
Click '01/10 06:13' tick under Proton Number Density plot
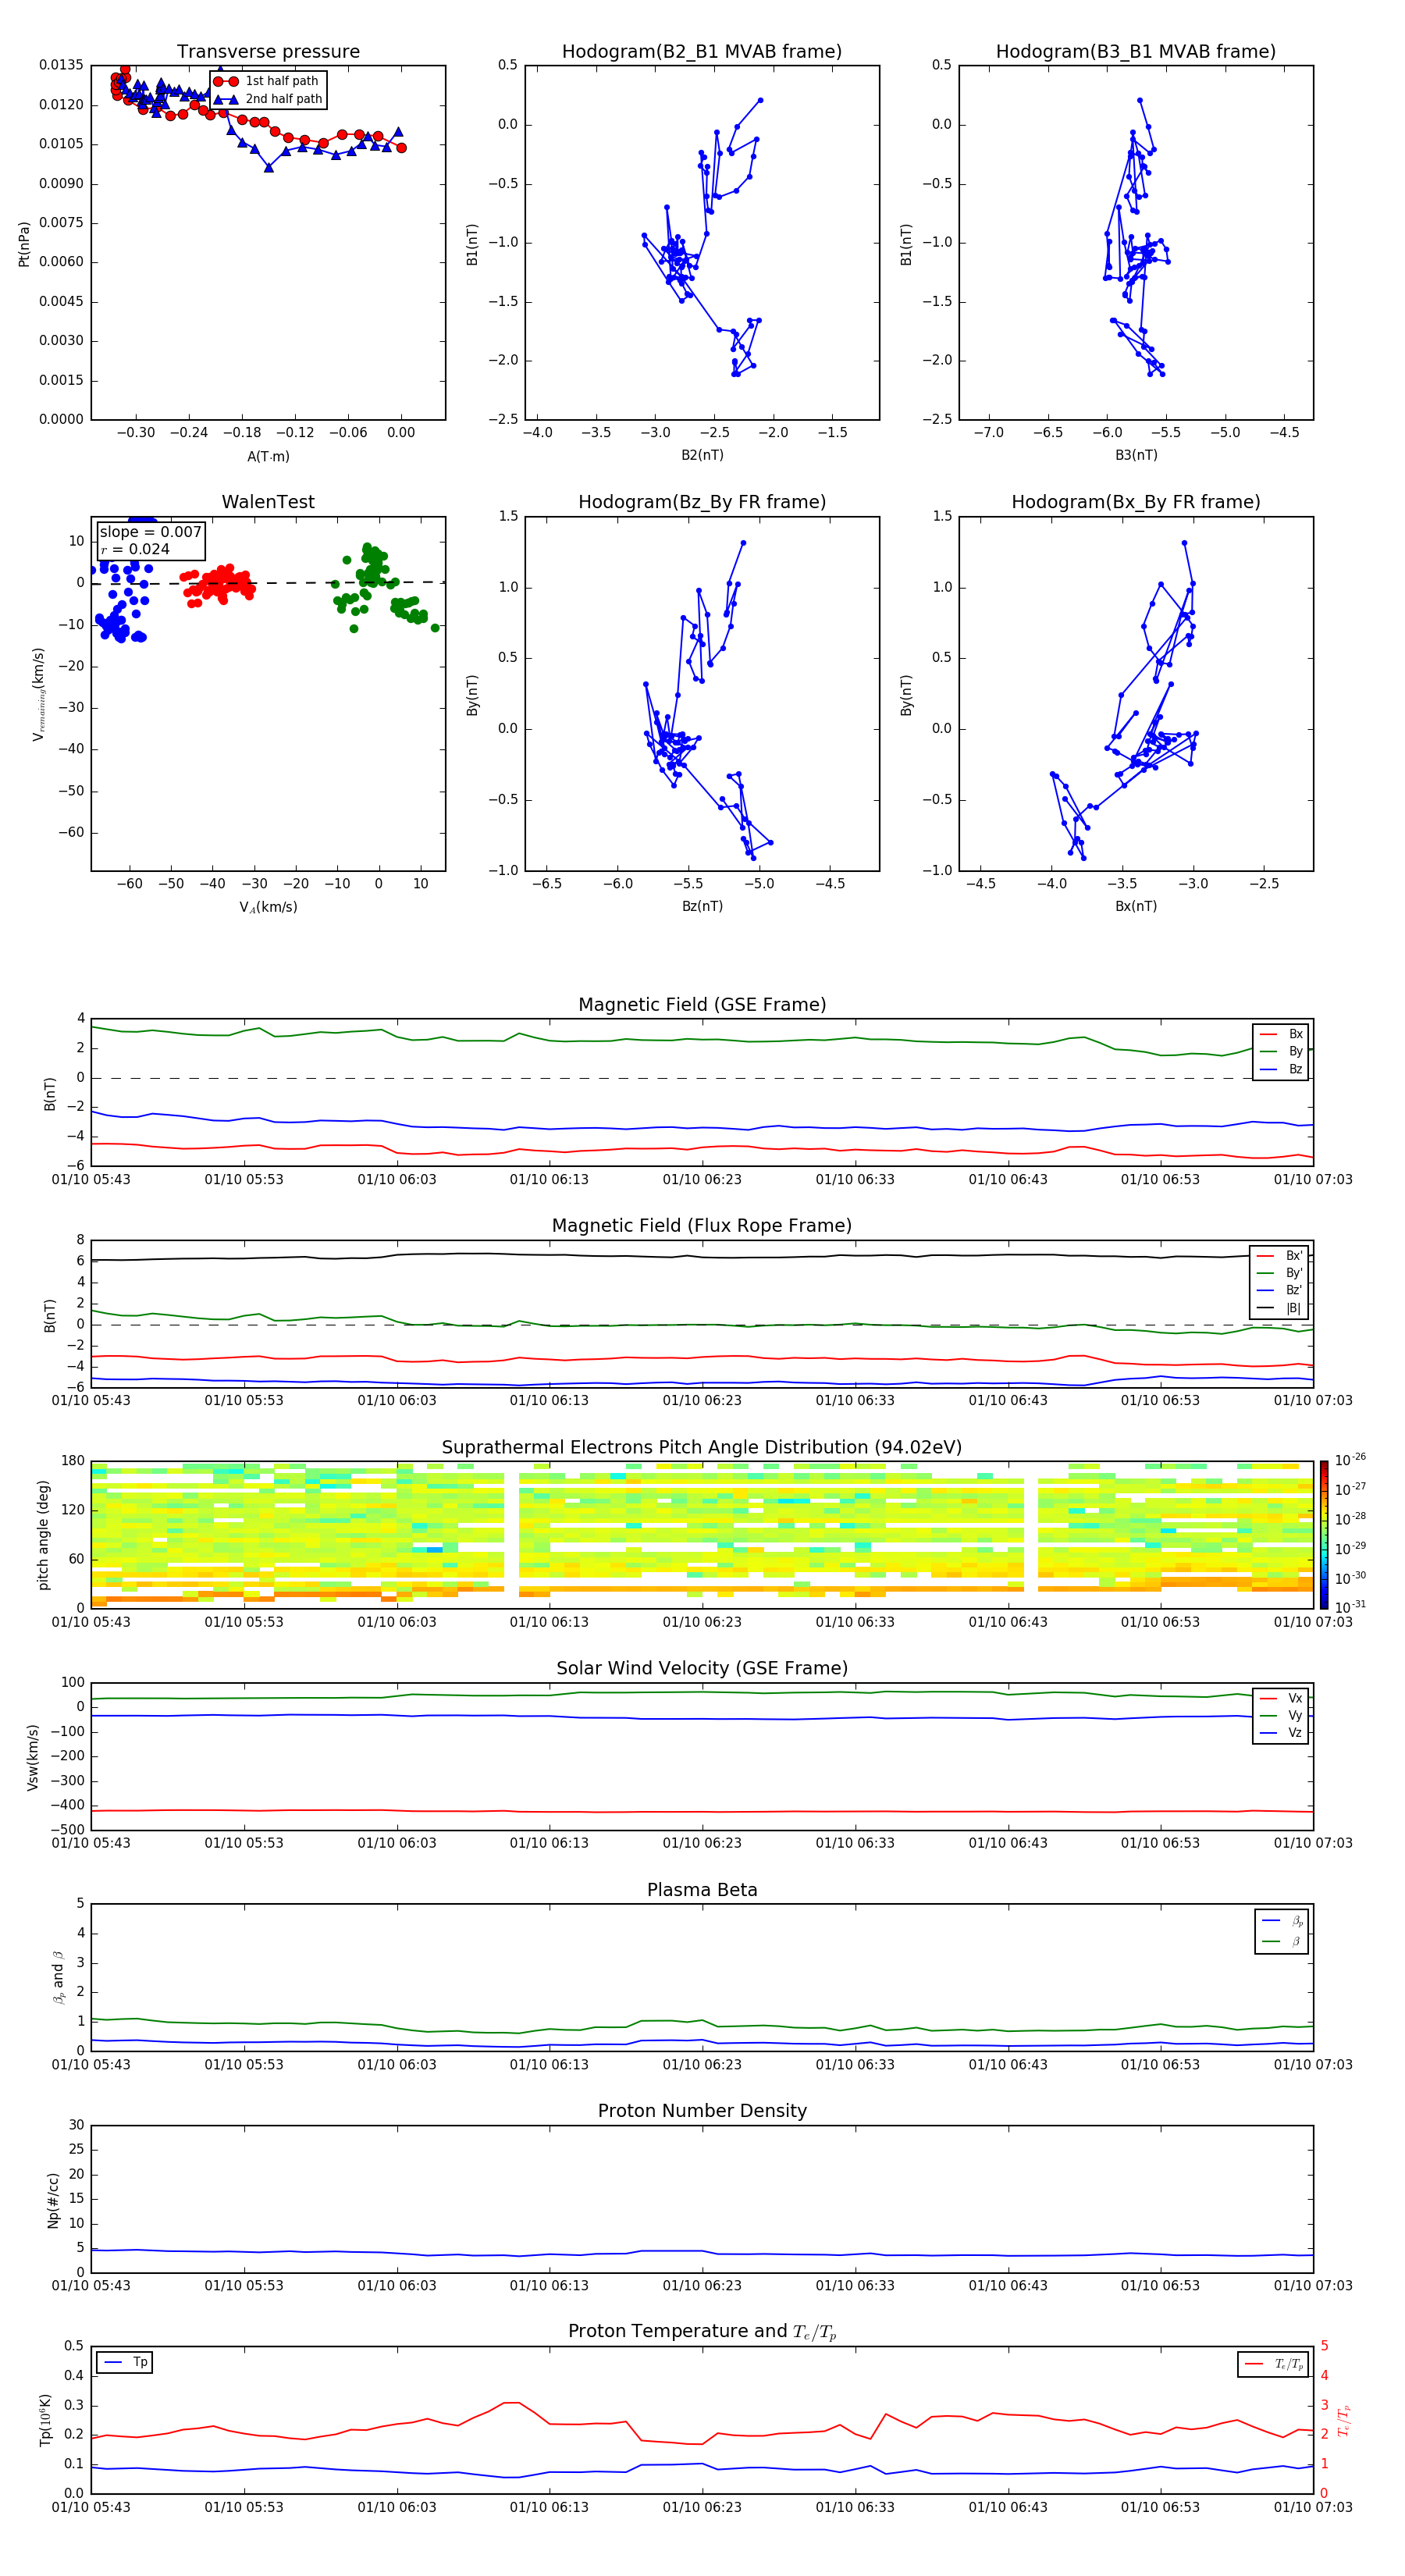(x=549, y=2286)
